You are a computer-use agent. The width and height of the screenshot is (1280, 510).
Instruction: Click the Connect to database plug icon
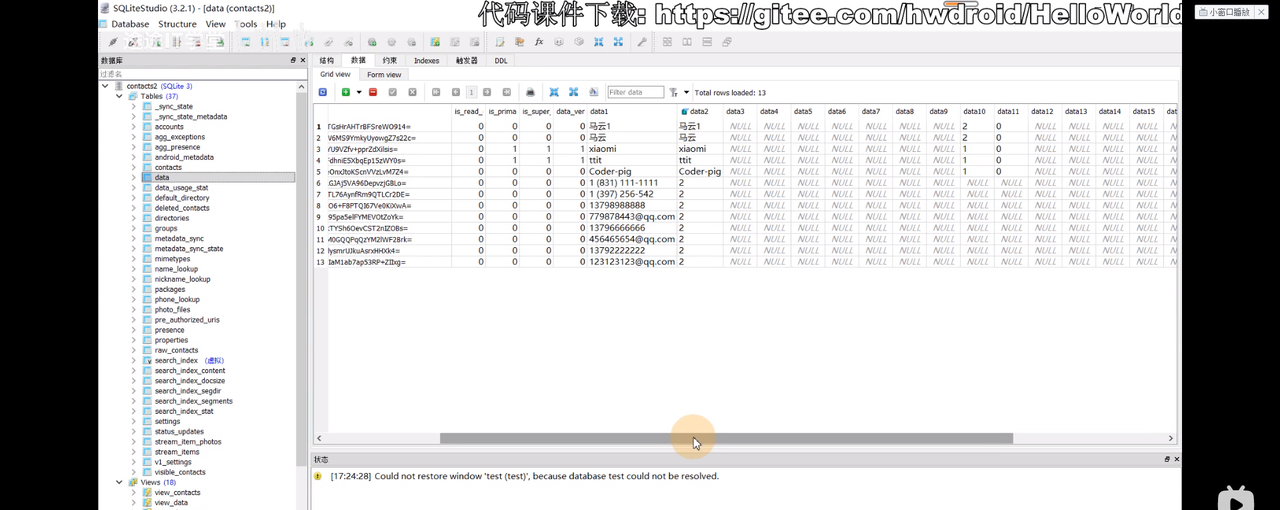pos(113,42)
